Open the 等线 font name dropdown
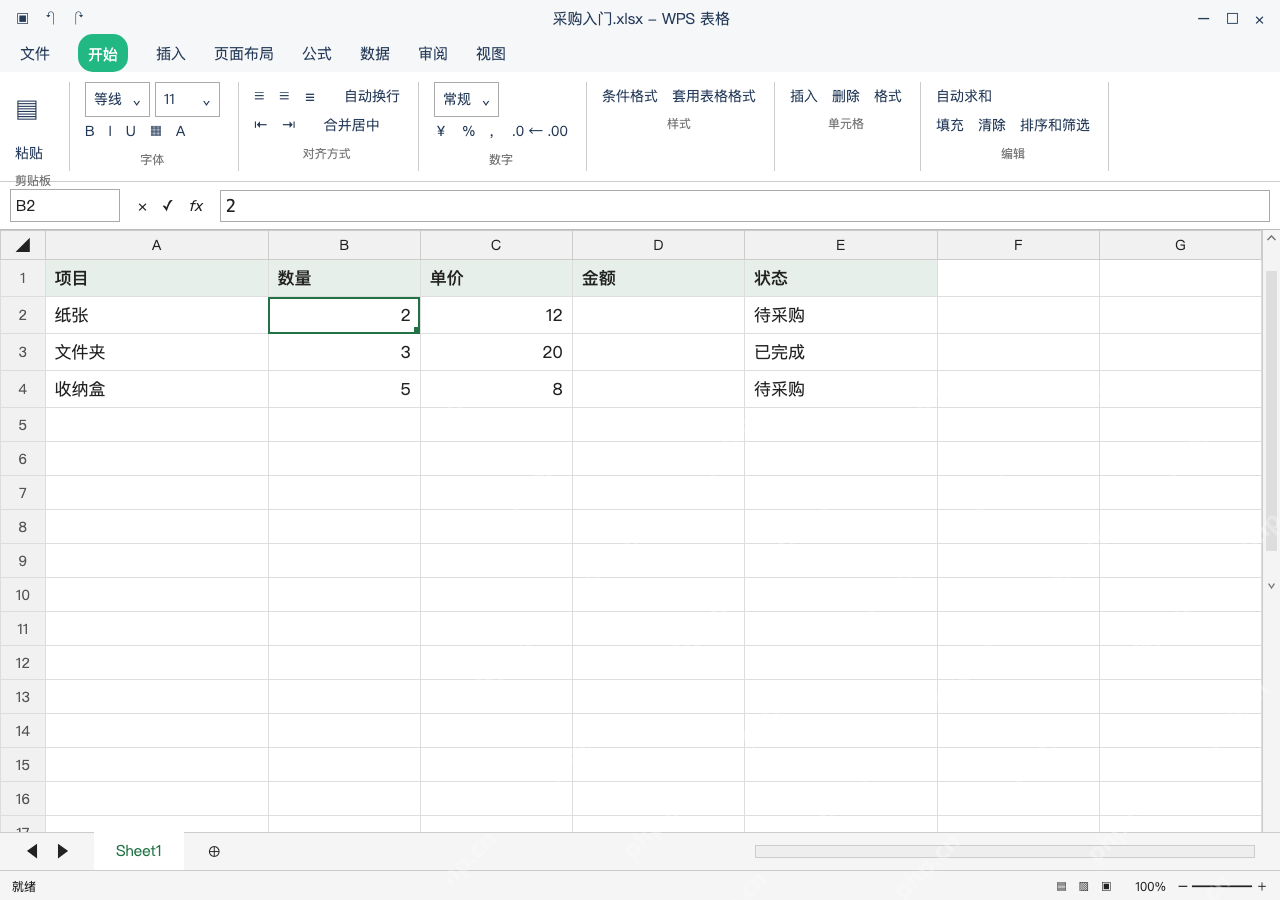Image resolution: width=1280 pixels, height=900 pixels. click(118, 99)
